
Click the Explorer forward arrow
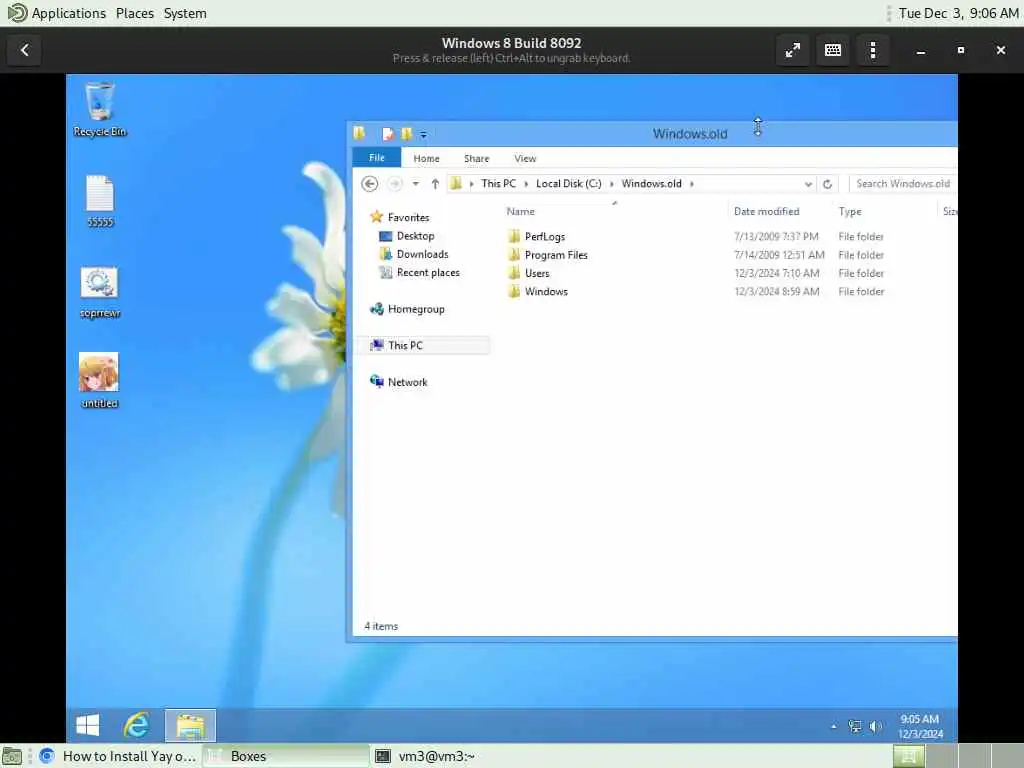point(394,184)
